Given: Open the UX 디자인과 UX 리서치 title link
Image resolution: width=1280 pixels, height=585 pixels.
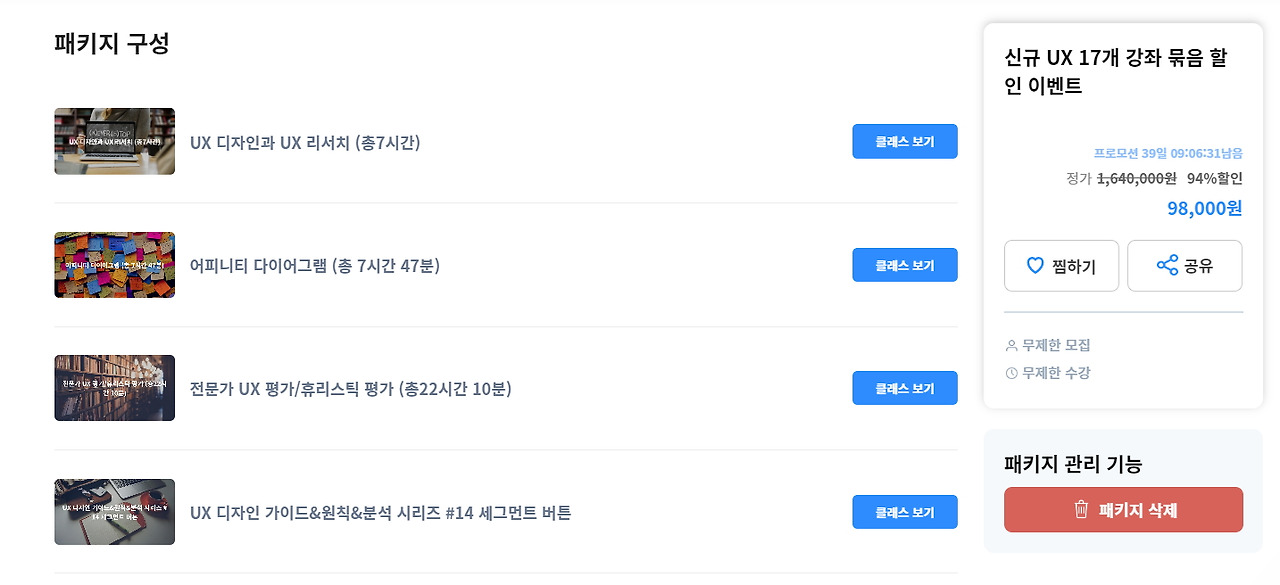Looking at the screenshot, I should pyautogui.click(x=305, y=142).
